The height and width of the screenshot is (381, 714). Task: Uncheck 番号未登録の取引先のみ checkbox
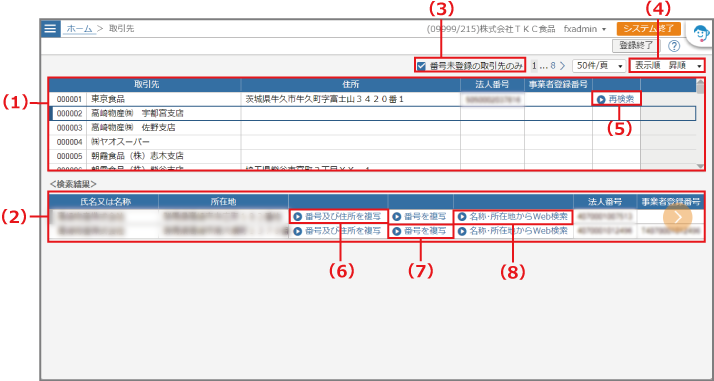pyautogui.click(x=421, y=66)
